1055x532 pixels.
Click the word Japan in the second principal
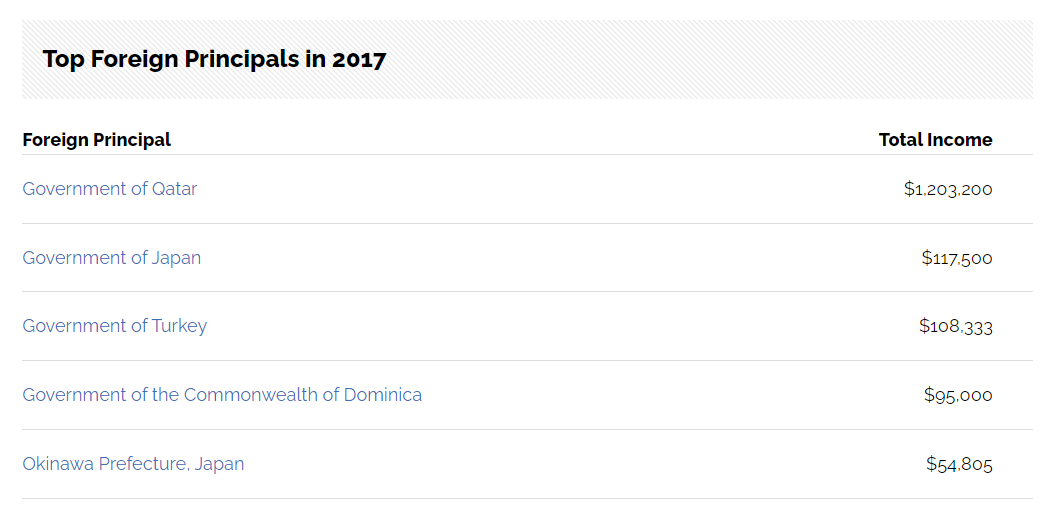176,259
